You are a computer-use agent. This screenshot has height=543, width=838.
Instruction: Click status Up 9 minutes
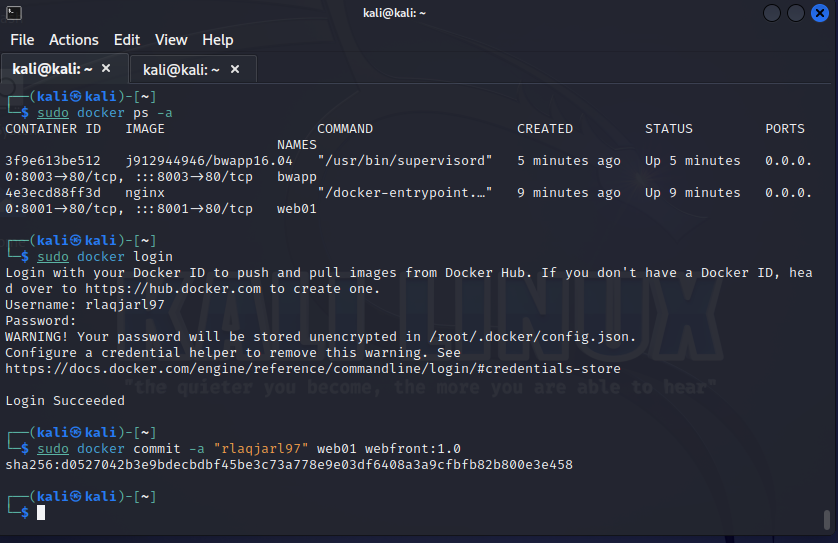point(693,193)
